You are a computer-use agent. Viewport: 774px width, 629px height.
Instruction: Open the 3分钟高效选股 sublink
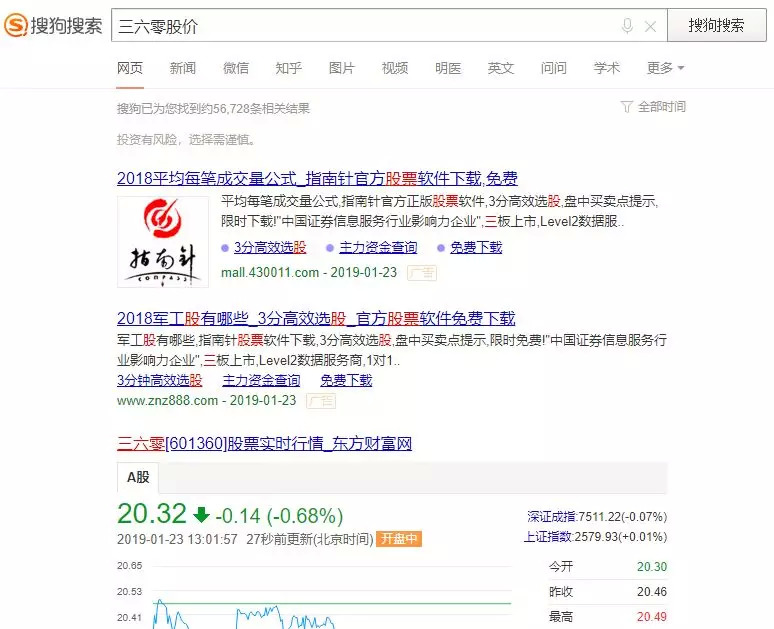pyautogui.click(x=159, y=380)
